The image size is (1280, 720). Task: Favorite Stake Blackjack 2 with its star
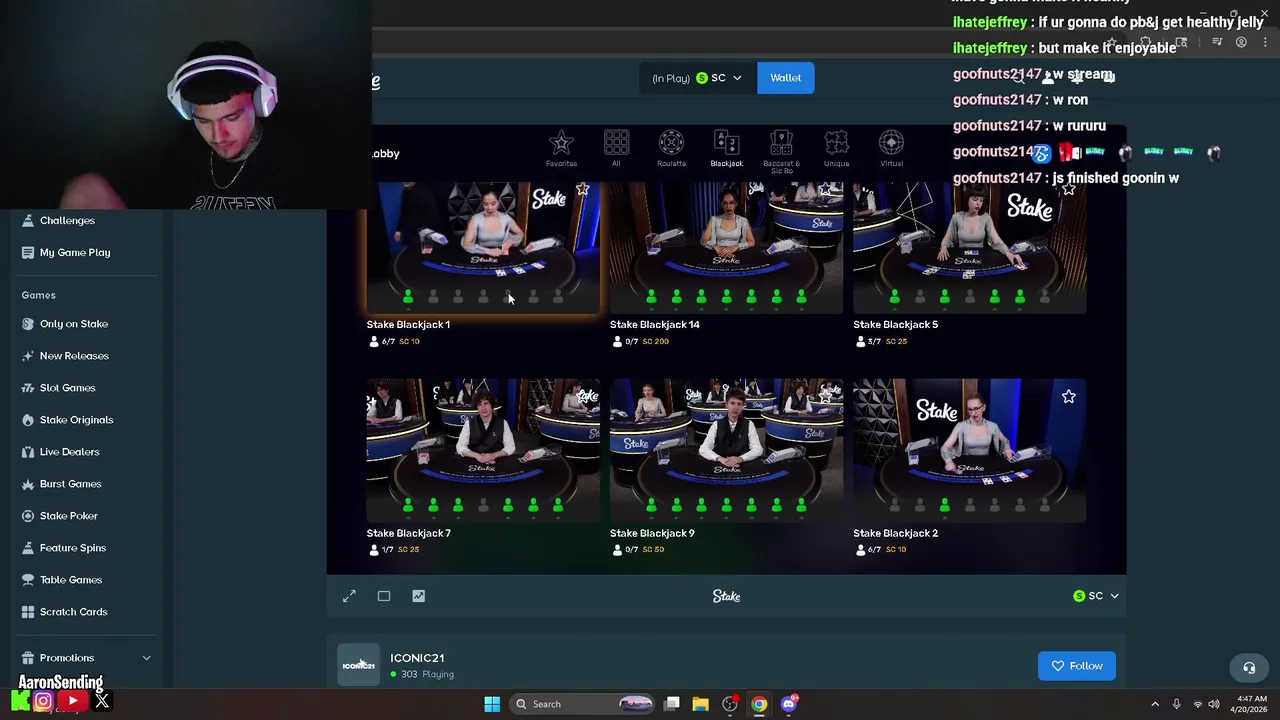tap(1069, 397)
